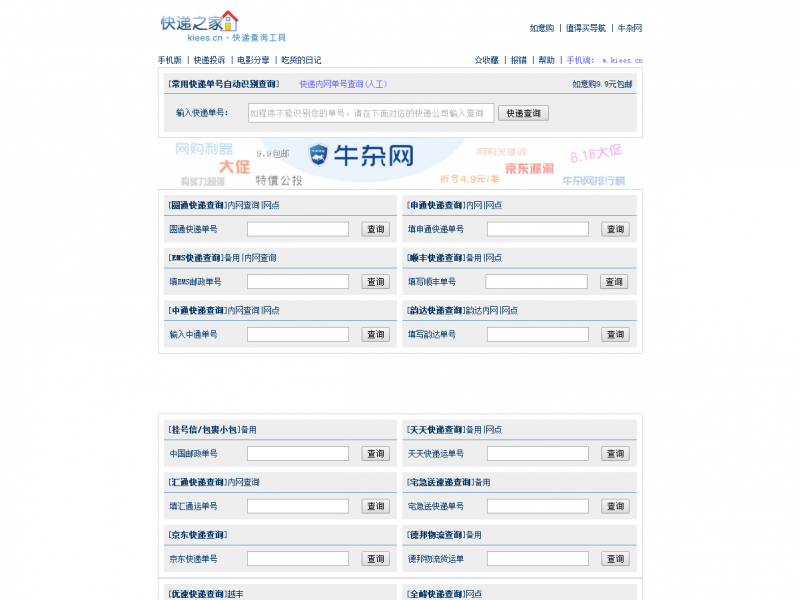Click 查询 for 宅急送快递单号

pyautogui.click(x=615, y=506)
